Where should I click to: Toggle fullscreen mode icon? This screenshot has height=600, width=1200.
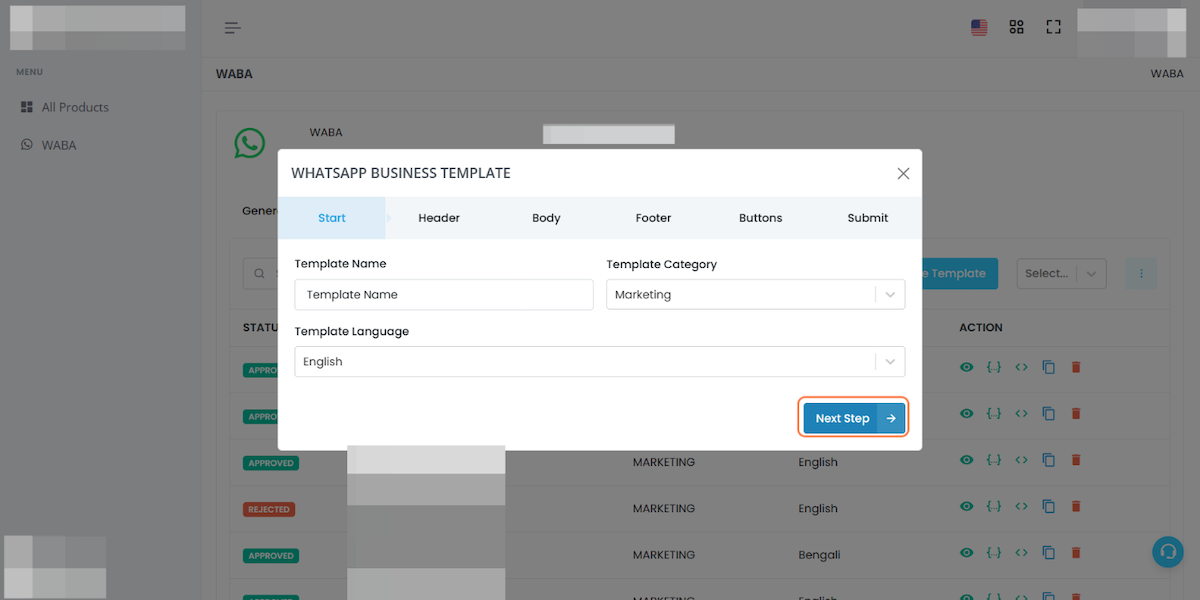coord(1053,28)
